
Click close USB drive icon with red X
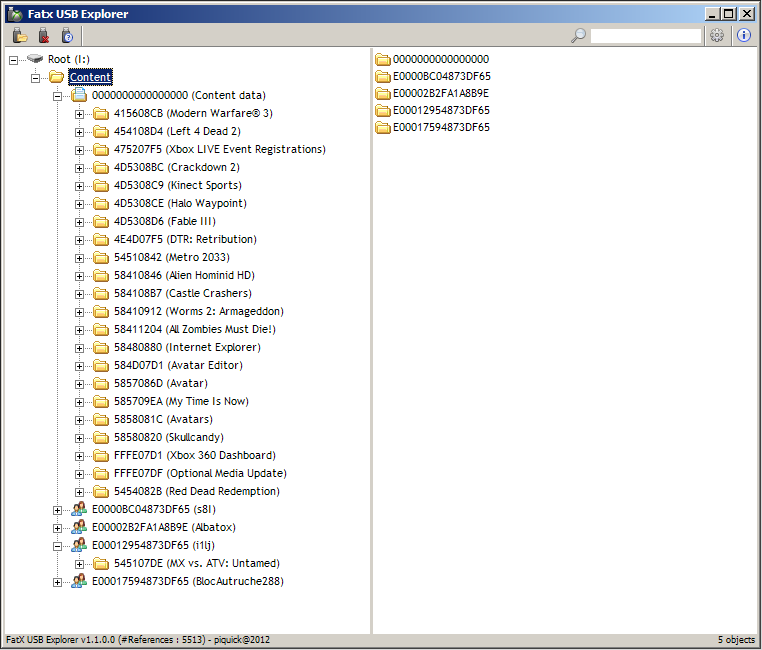(44, 35)
